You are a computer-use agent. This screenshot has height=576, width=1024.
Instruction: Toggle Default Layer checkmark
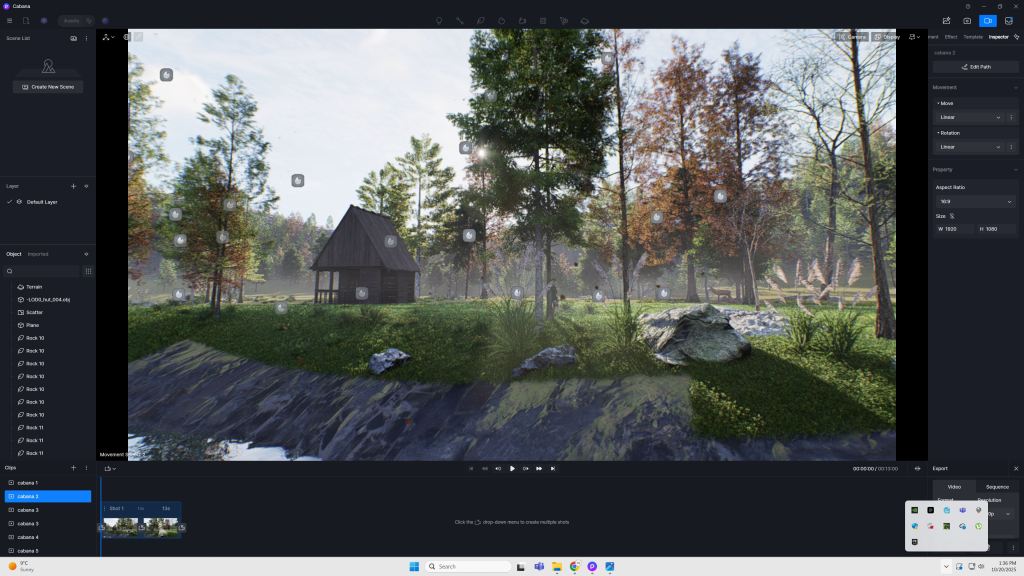[x=9, y=202]
